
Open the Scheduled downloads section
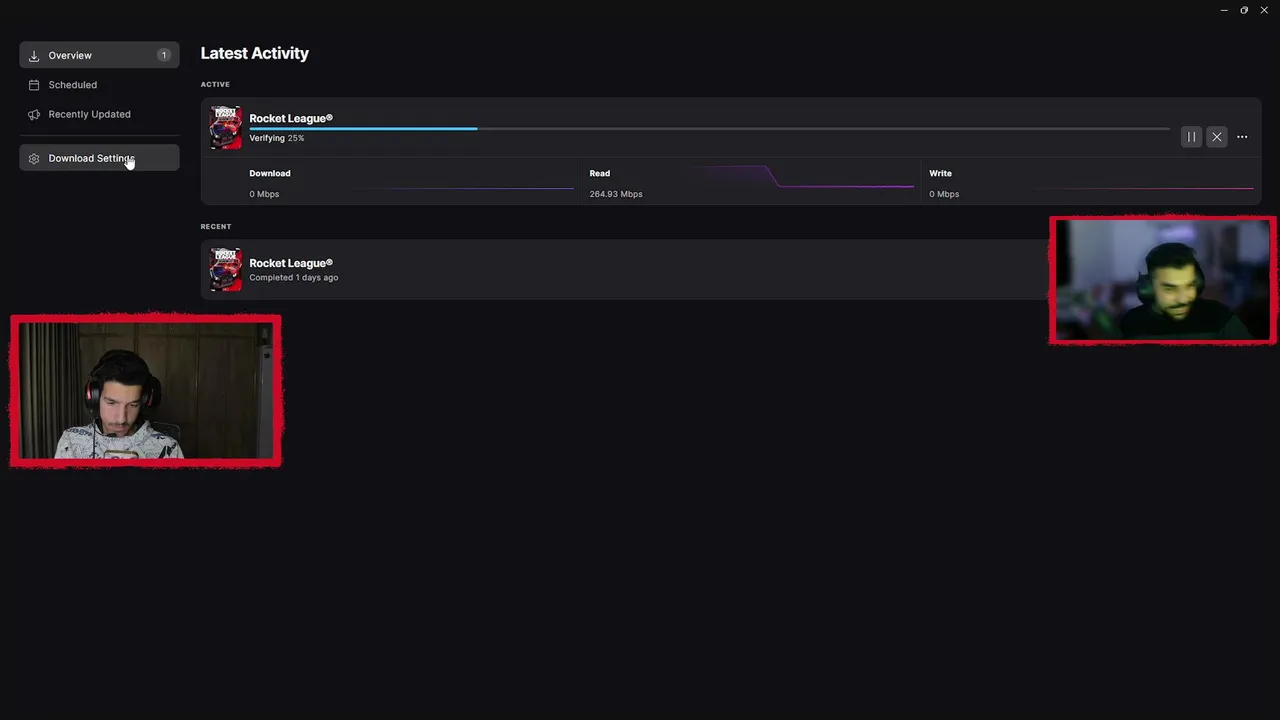point(99,85)
